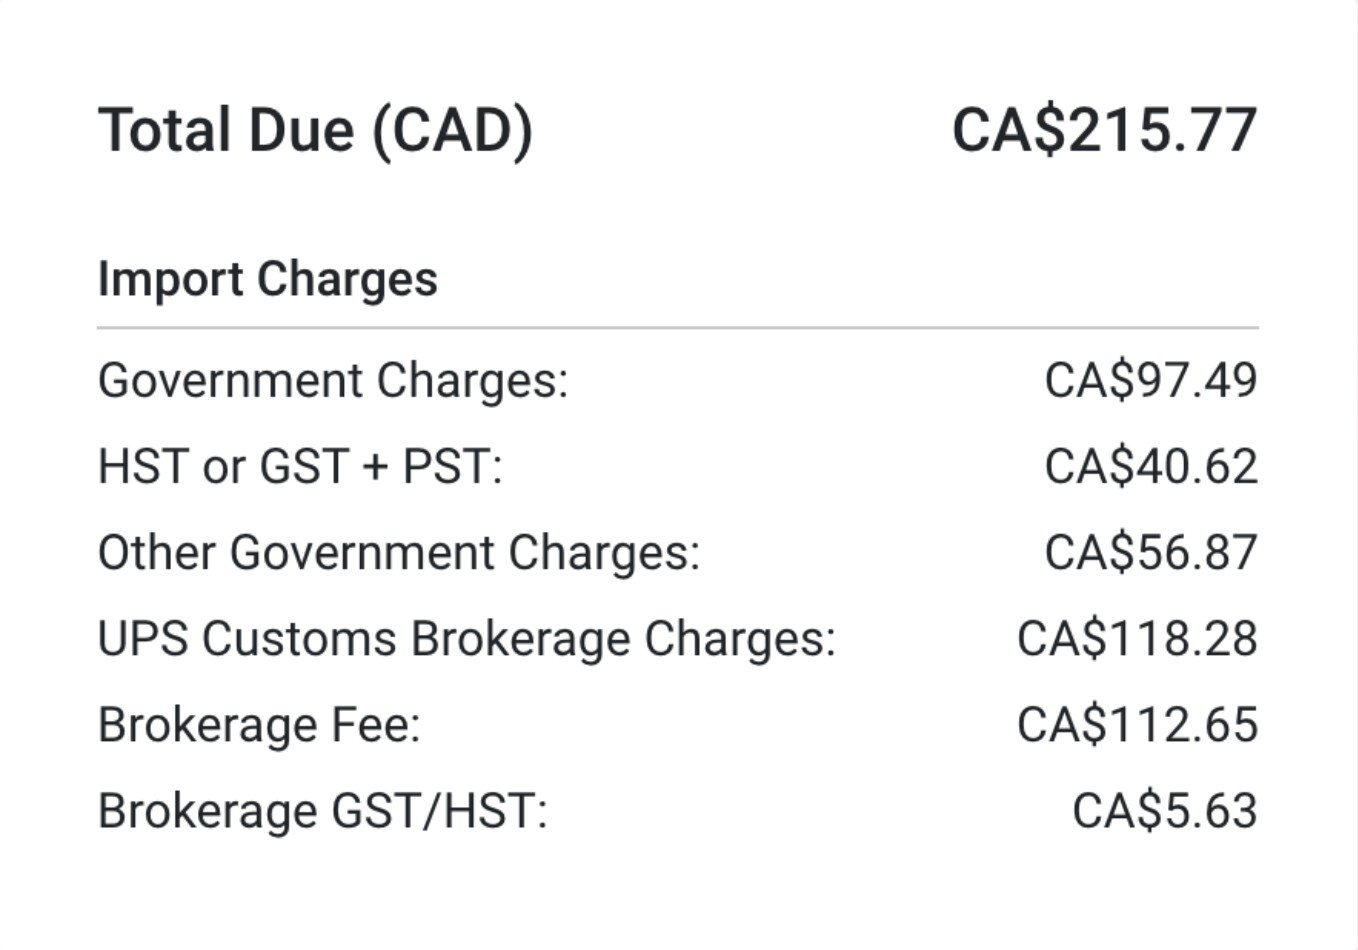Click the Government Charges label
This screenshot has height=950, width=1358.
point(332,381)
